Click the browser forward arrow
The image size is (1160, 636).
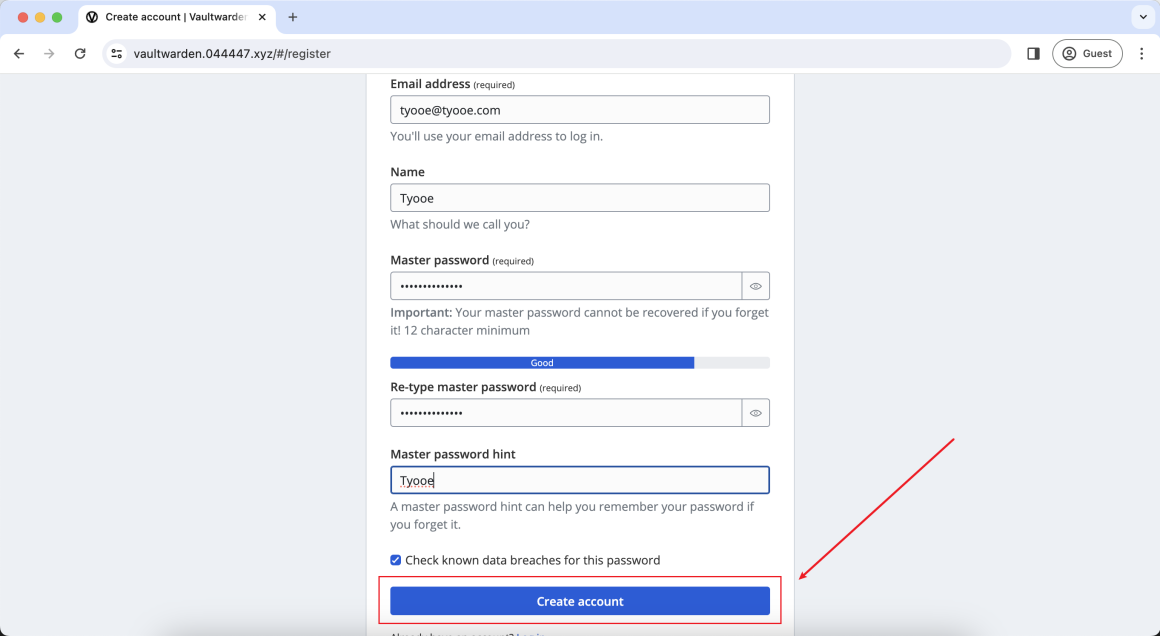tap(49, 54)
